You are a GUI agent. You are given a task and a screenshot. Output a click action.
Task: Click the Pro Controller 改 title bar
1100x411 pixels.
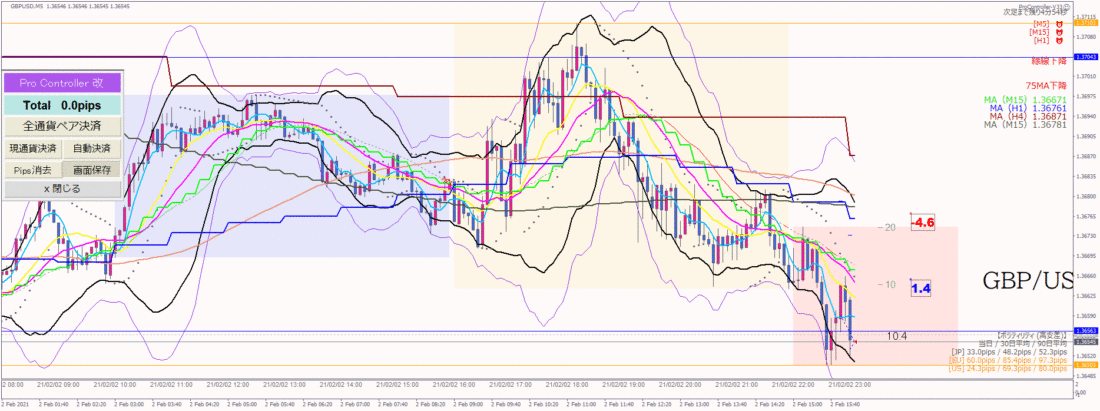(61, 83)
